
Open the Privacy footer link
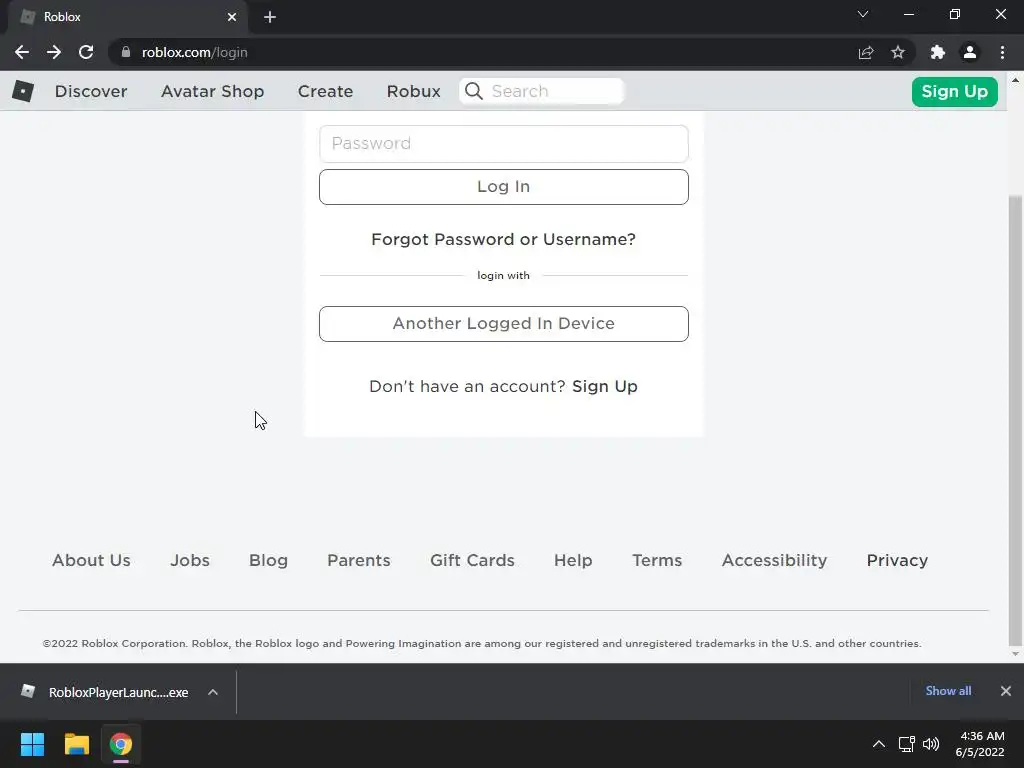click(x=897, y=560)
